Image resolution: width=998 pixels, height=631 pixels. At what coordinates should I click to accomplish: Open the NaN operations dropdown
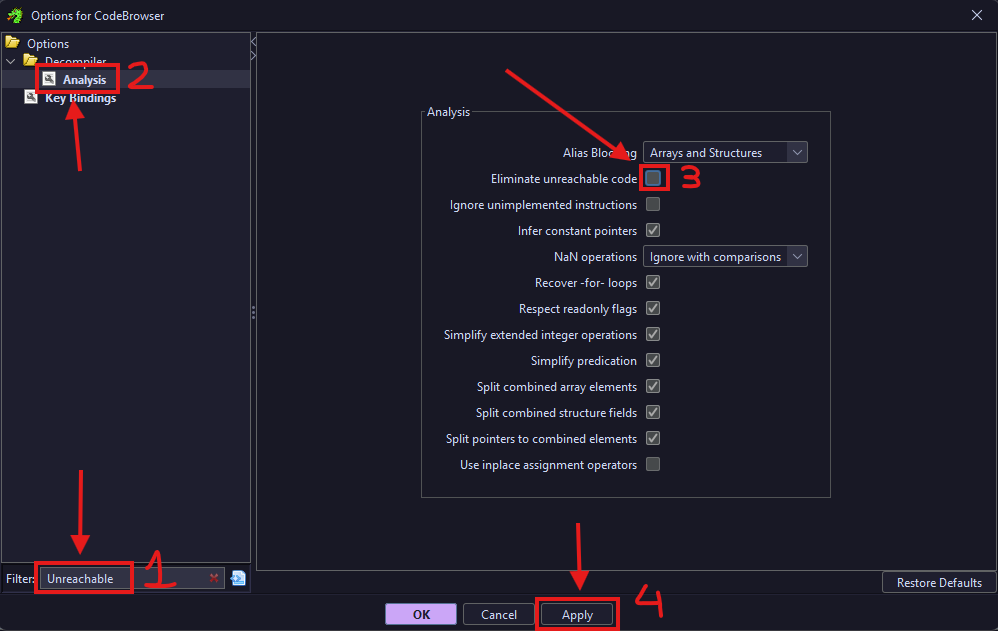pos(724,257)
